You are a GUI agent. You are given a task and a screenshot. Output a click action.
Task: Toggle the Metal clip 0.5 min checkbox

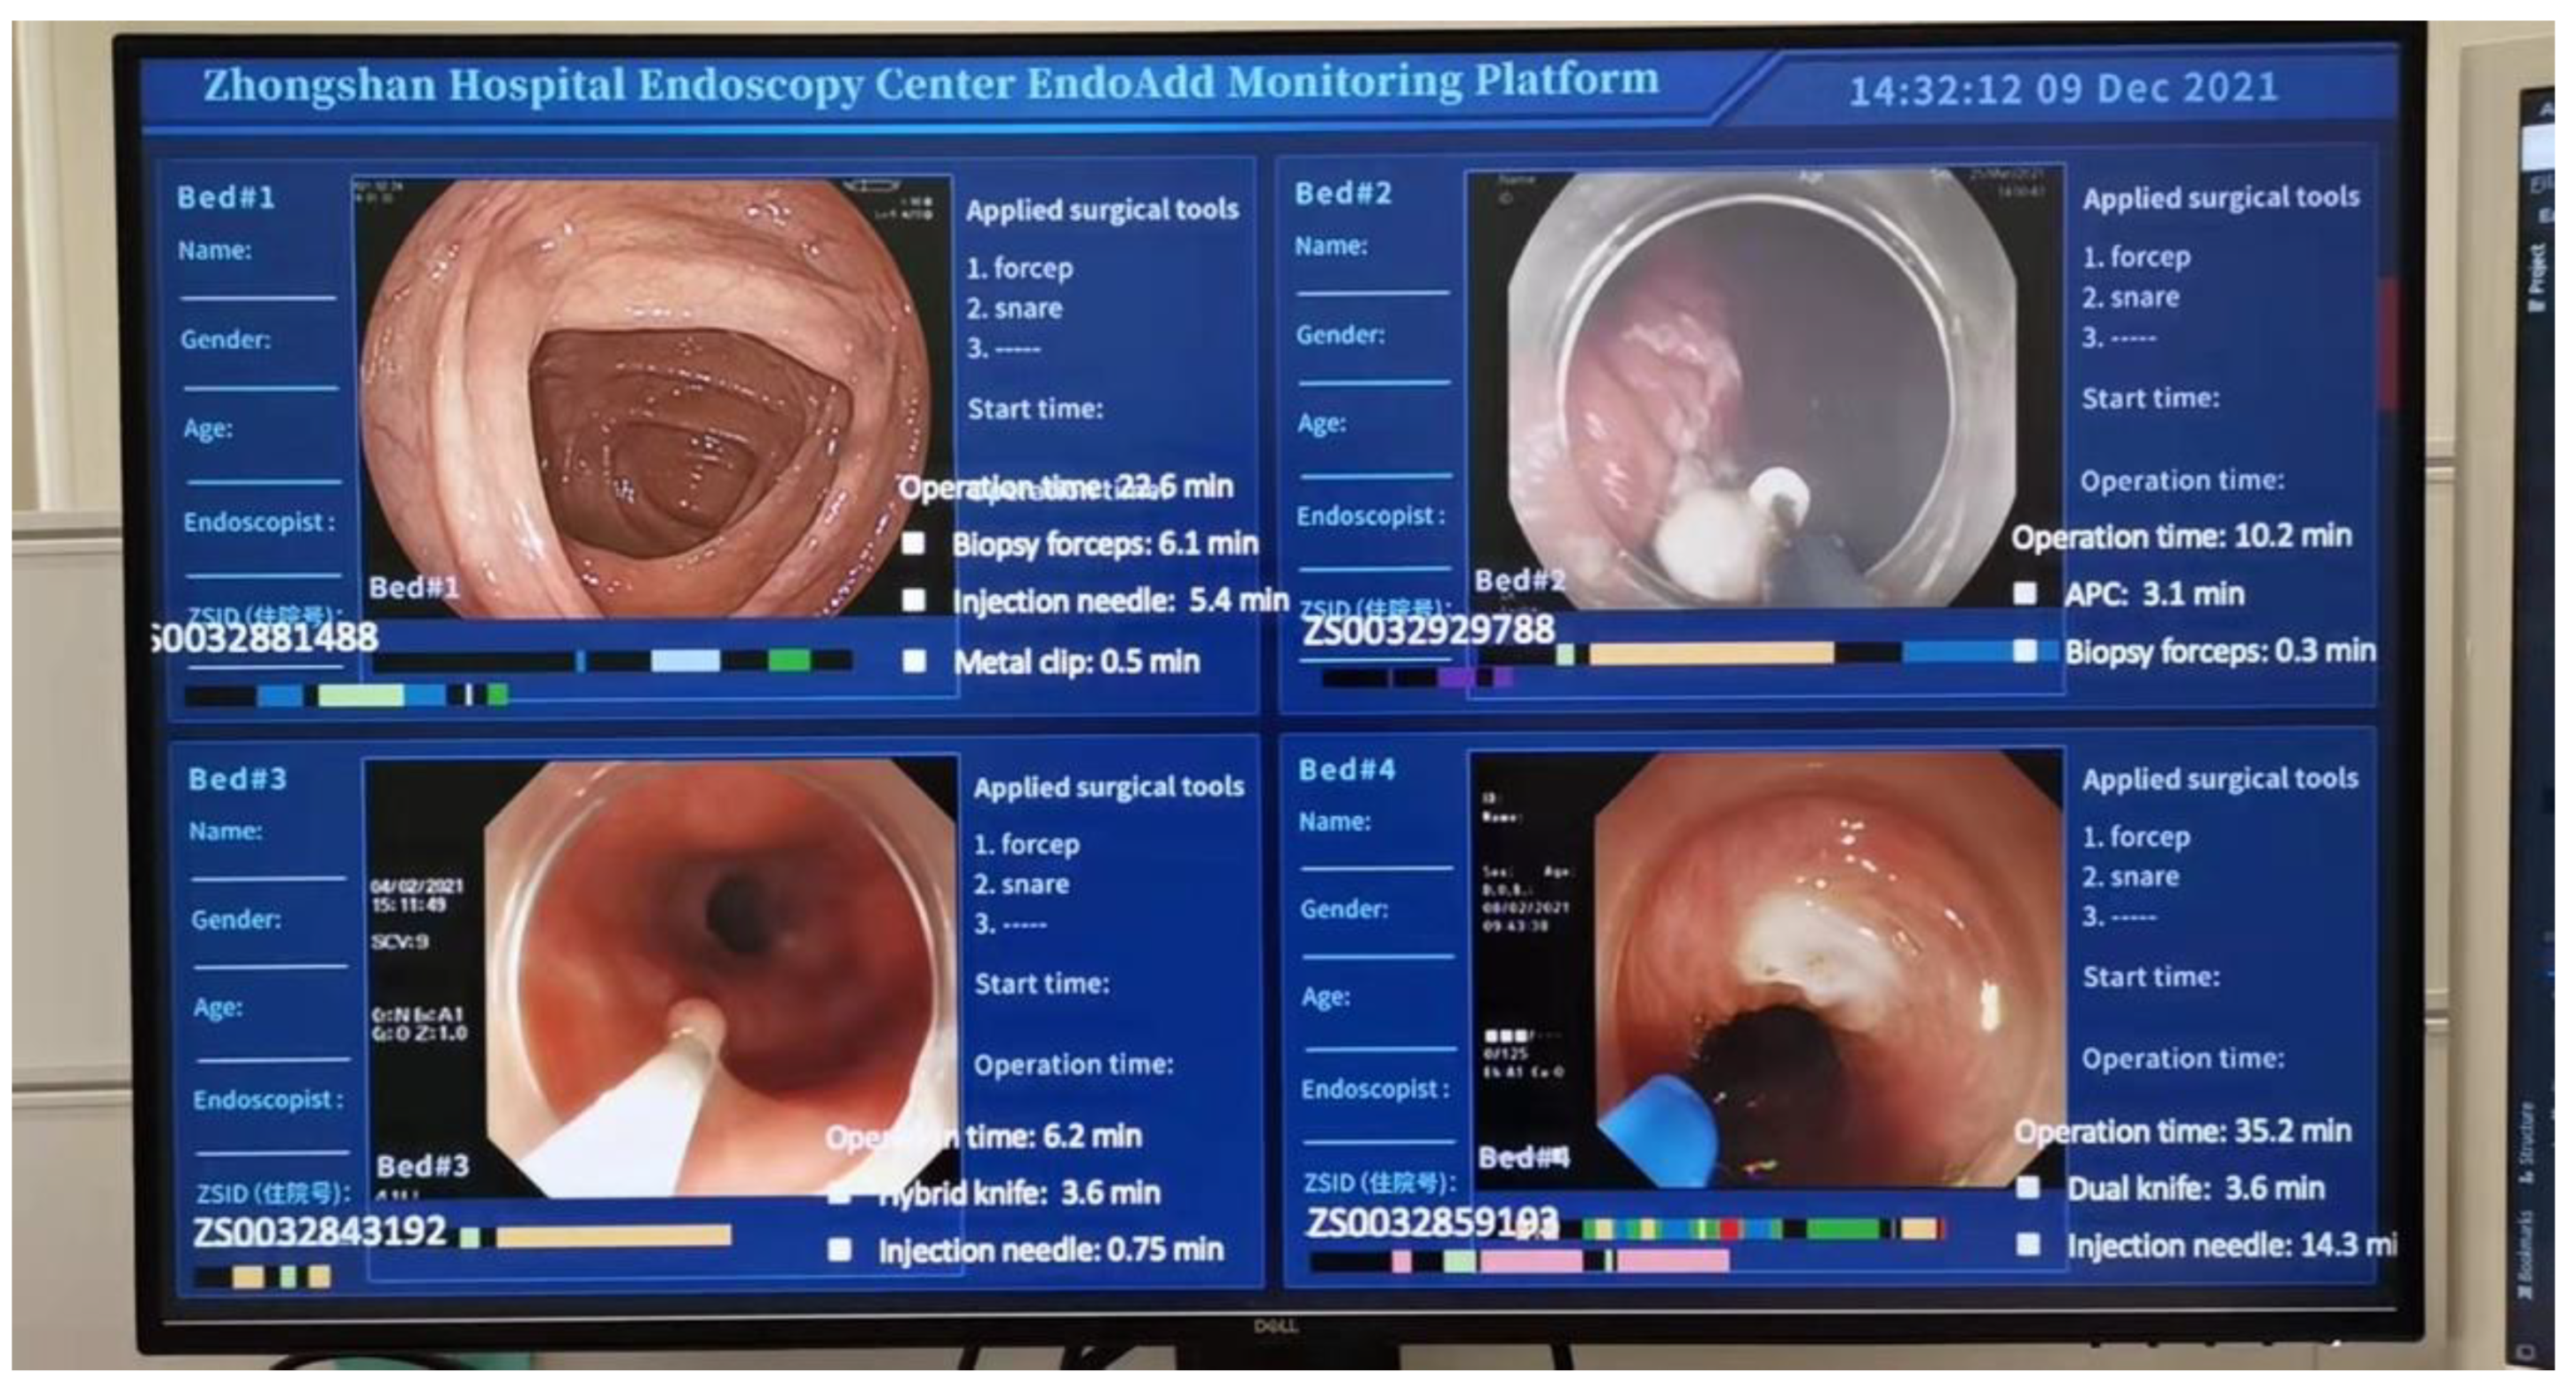point(913,661)
